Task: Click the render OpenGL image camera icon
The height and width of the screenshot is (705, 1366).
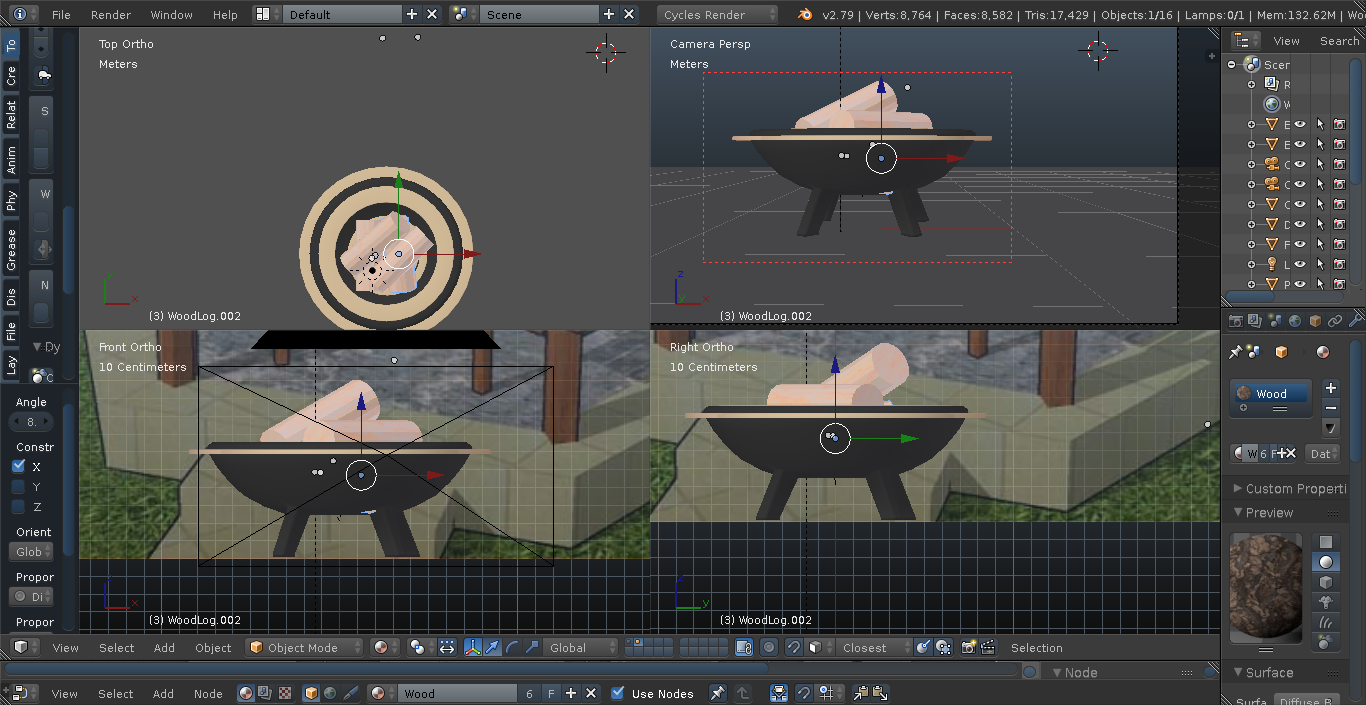Action: click(968, 648)
